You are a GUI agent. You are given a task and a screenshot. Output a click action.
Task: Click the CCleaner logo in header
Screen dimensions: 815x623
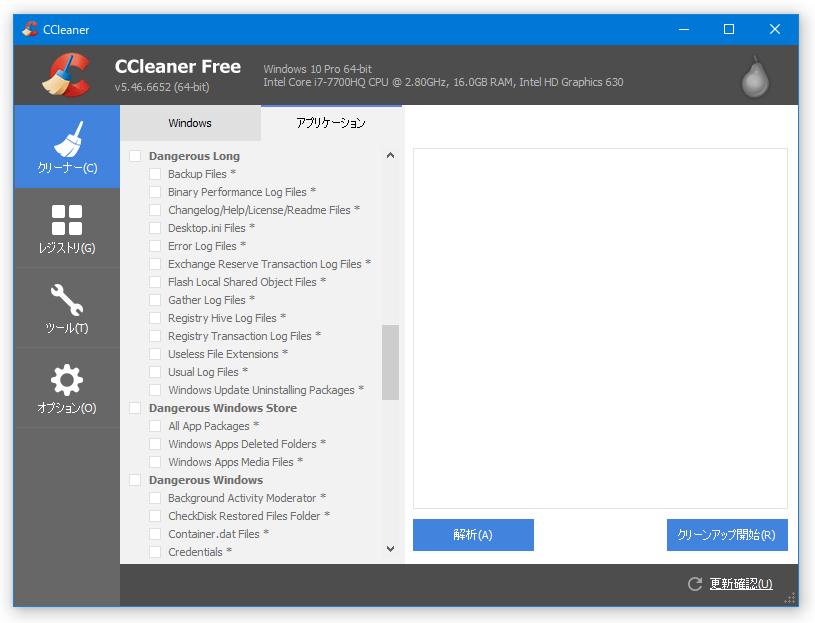(x=66, y=75)
